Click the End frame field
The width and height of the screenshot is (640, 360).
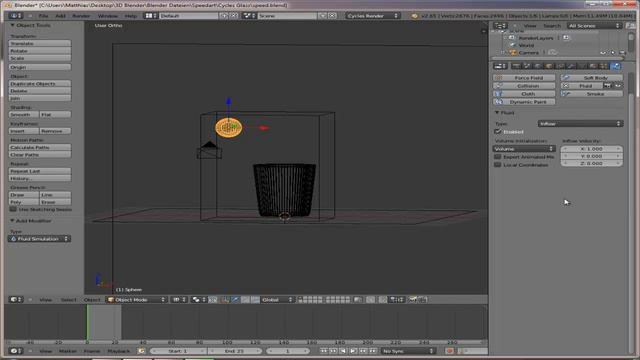[234, 351]
